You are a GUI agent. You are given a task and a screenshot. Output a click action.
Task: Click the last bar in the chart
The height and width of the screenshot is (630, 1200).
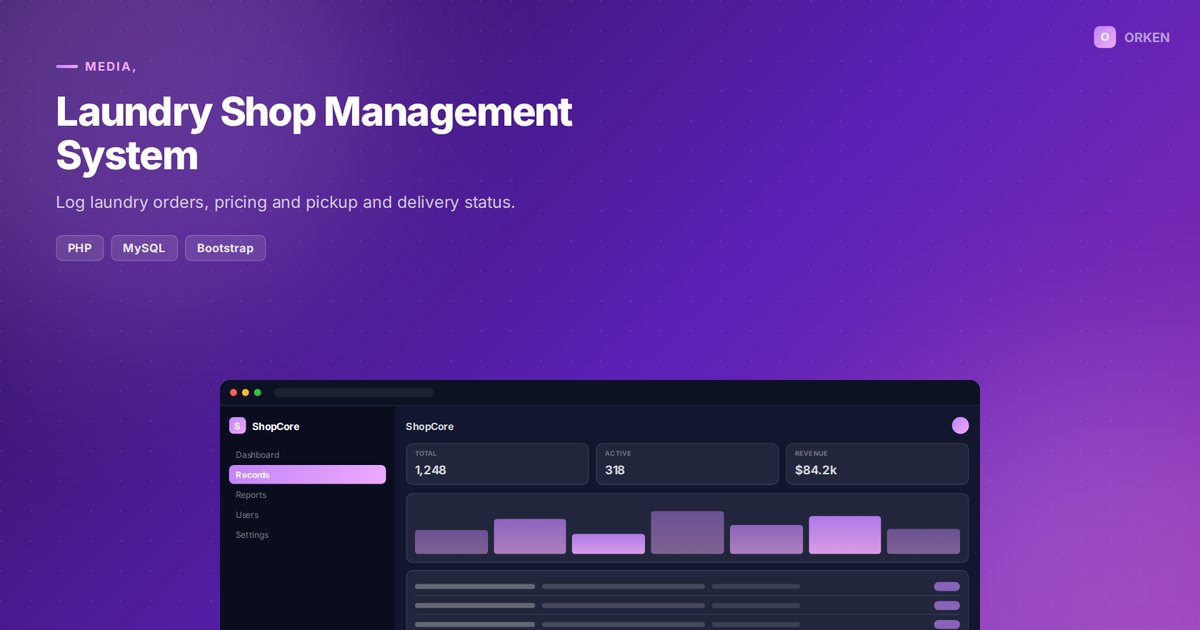pos(923,541)
